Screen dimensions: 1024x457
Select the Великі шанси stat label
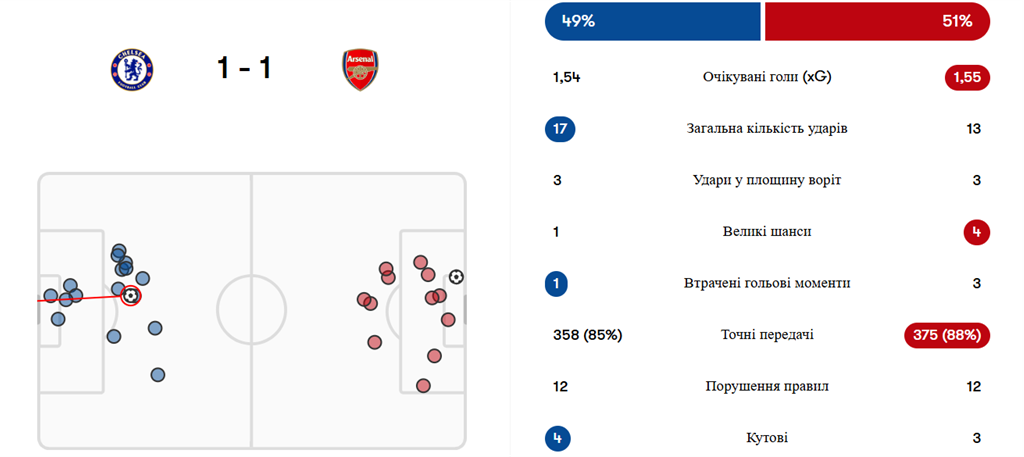[x=767, y=232]
